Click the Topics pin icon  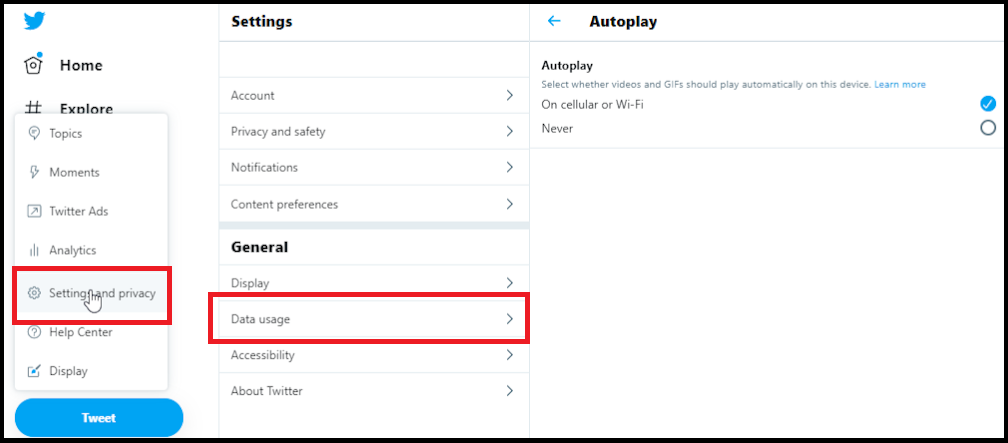click(x=34, y=133)
